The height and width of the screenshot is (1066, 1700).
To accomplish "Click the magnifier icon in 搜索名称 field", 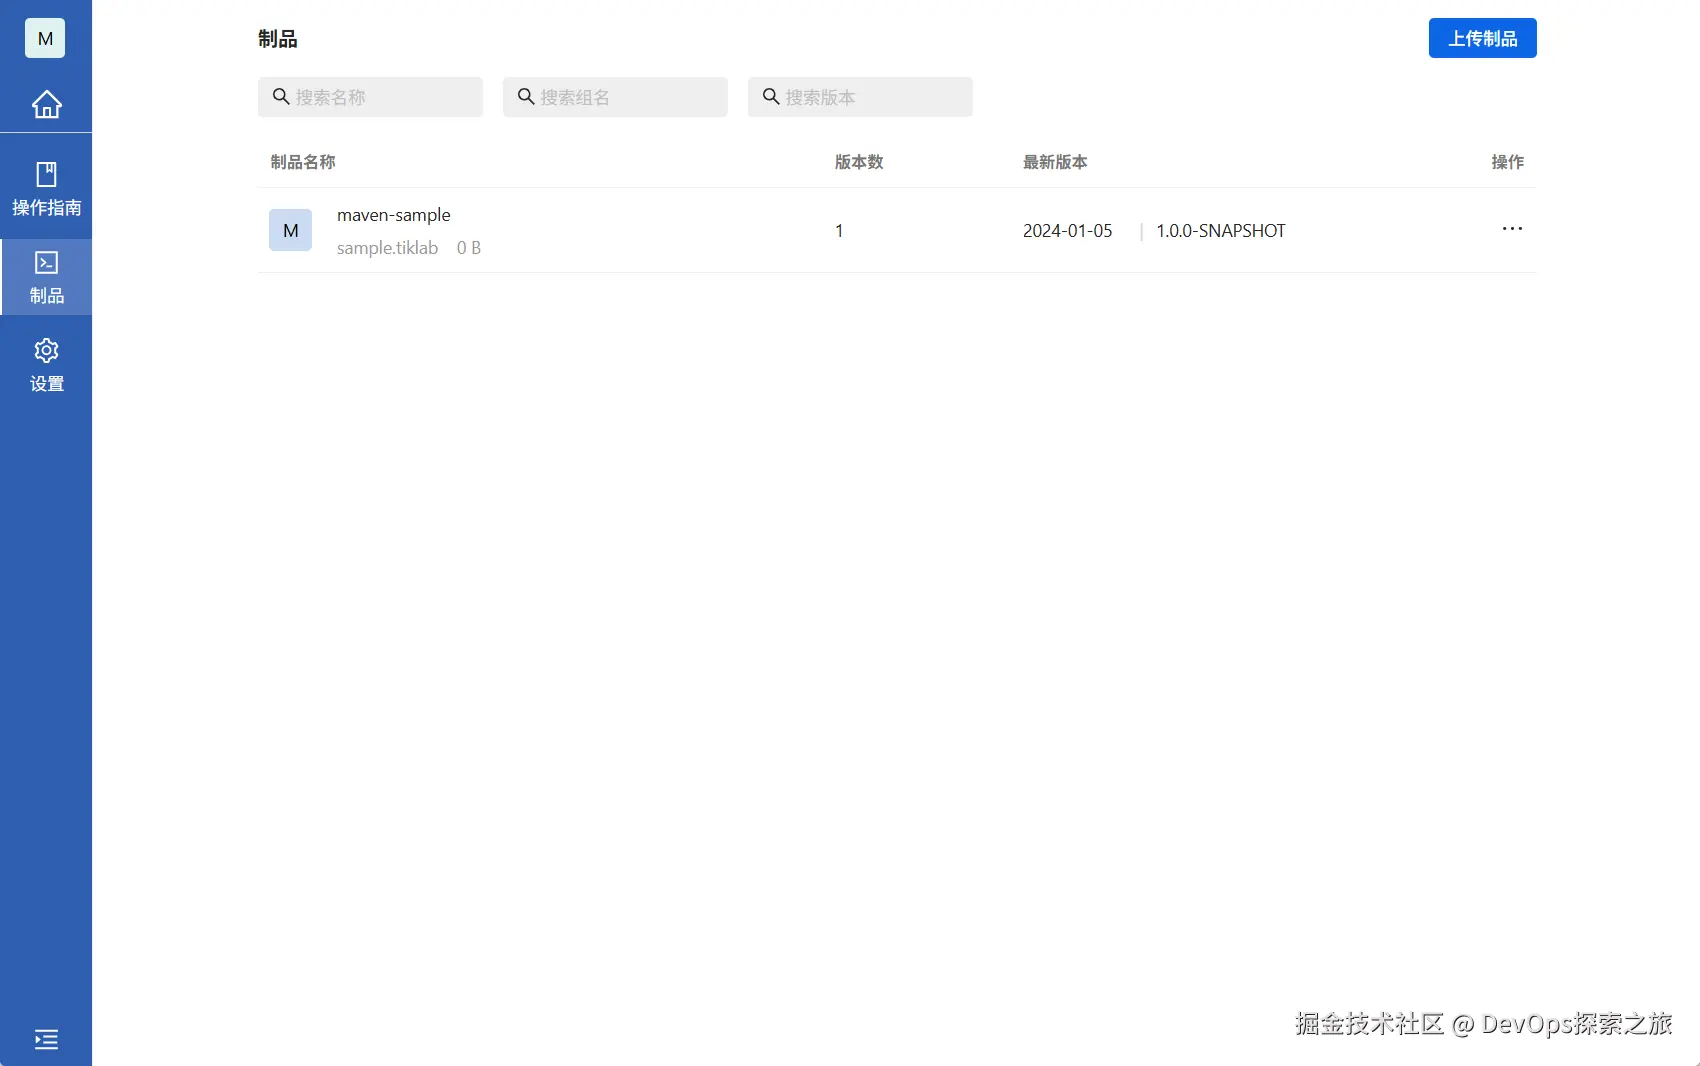I will [281, 96].
